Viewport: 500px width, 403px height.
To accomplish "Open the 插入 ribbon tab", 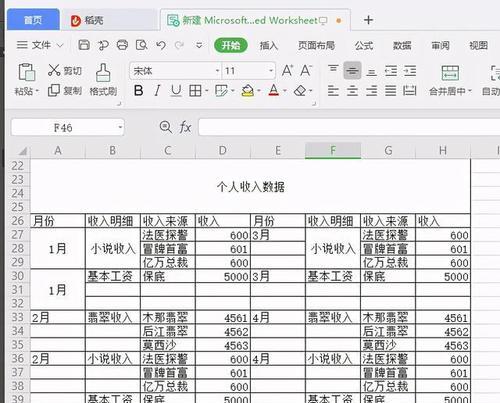I will pos(269,45).
